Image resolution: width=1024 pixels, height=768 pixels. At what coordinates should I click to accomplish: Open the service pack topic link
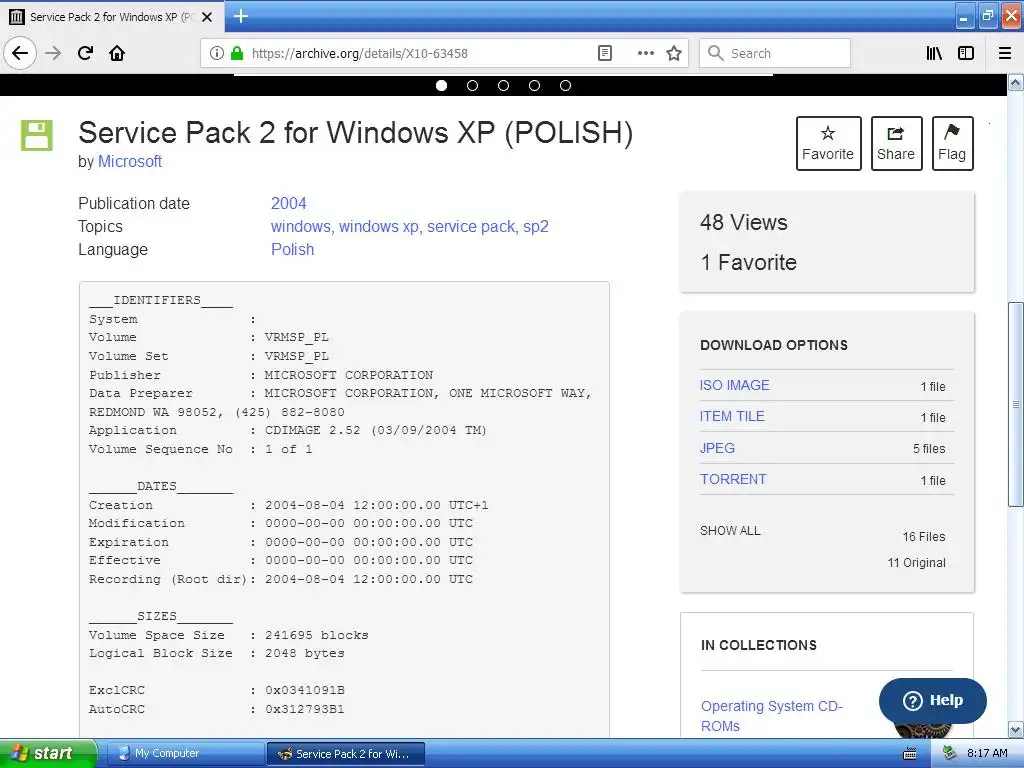[471, 226]
